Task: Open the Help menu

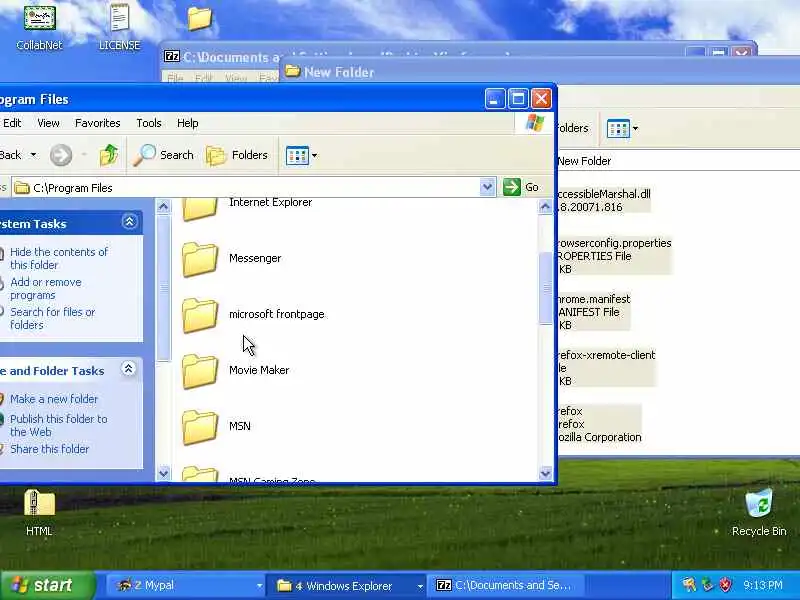Action: coord(187,123)
